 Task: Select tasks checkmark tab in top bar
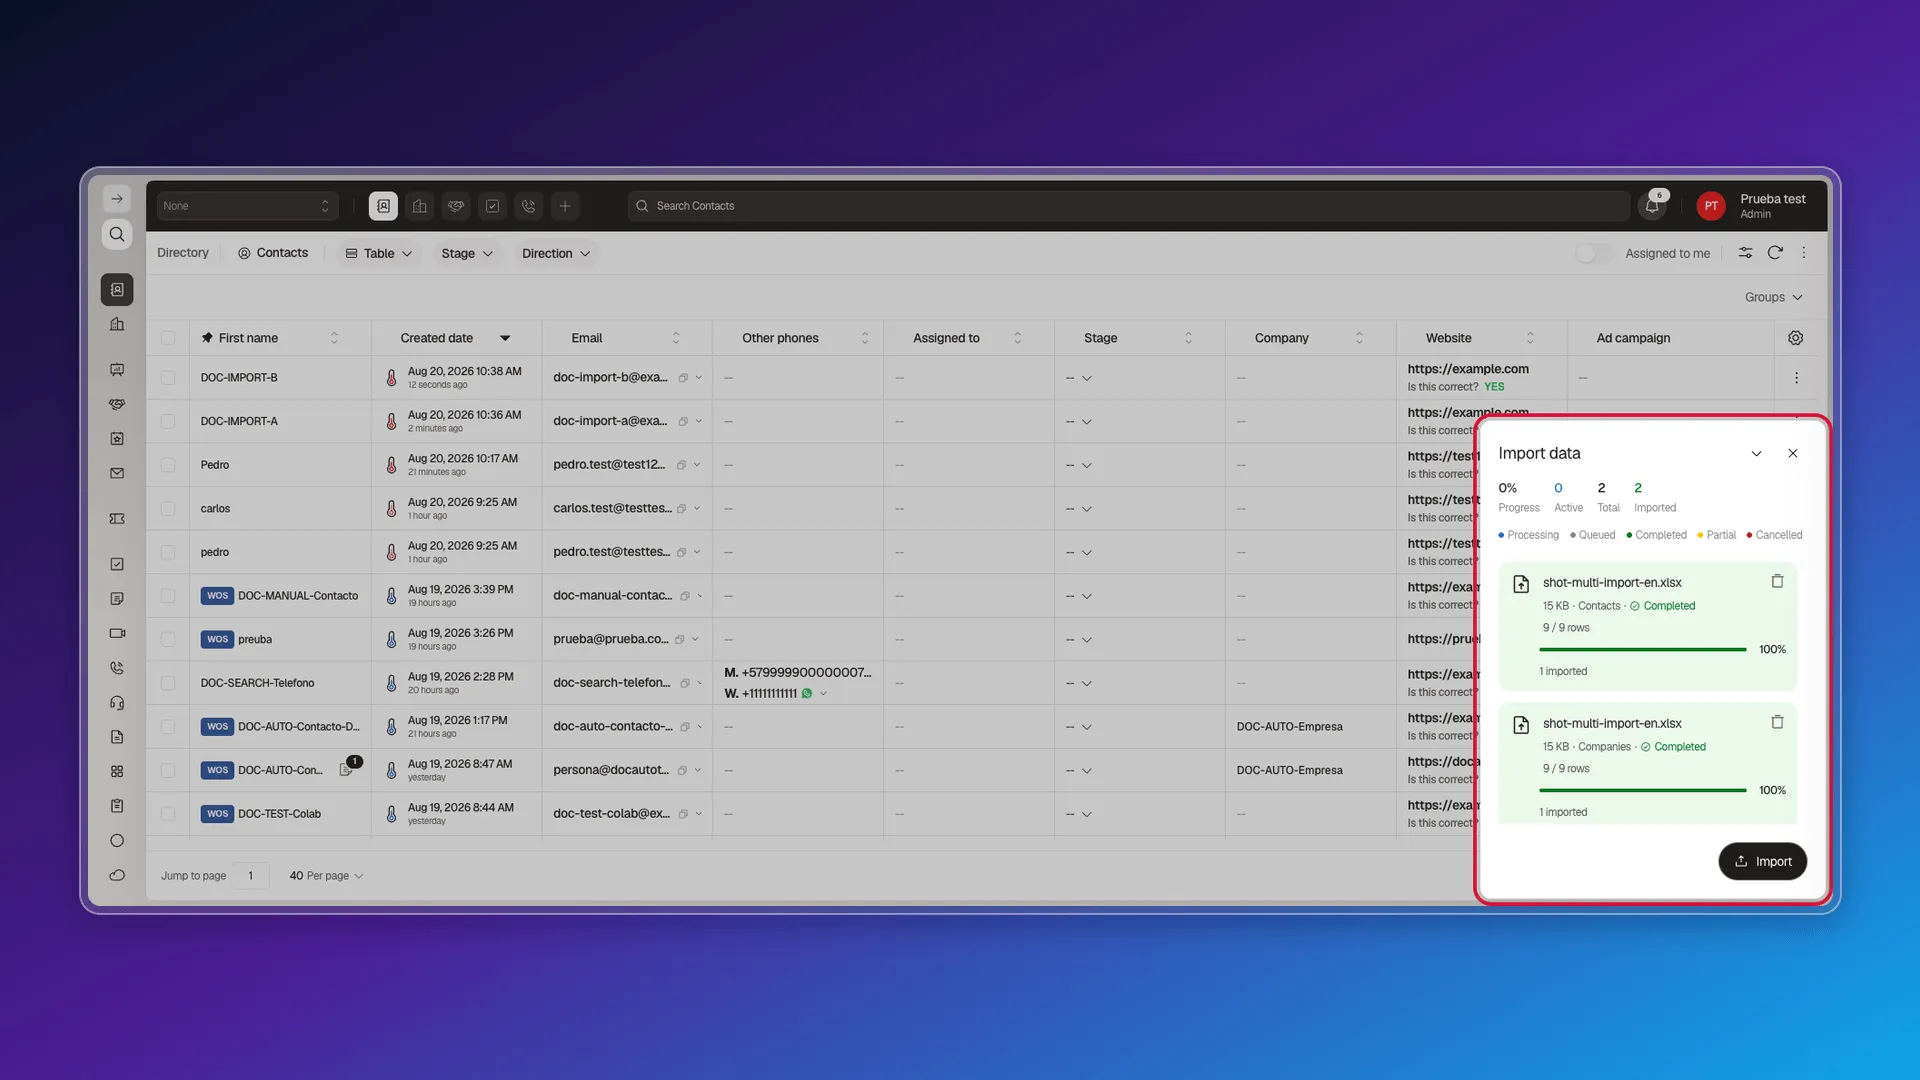(x=493, y=206)
